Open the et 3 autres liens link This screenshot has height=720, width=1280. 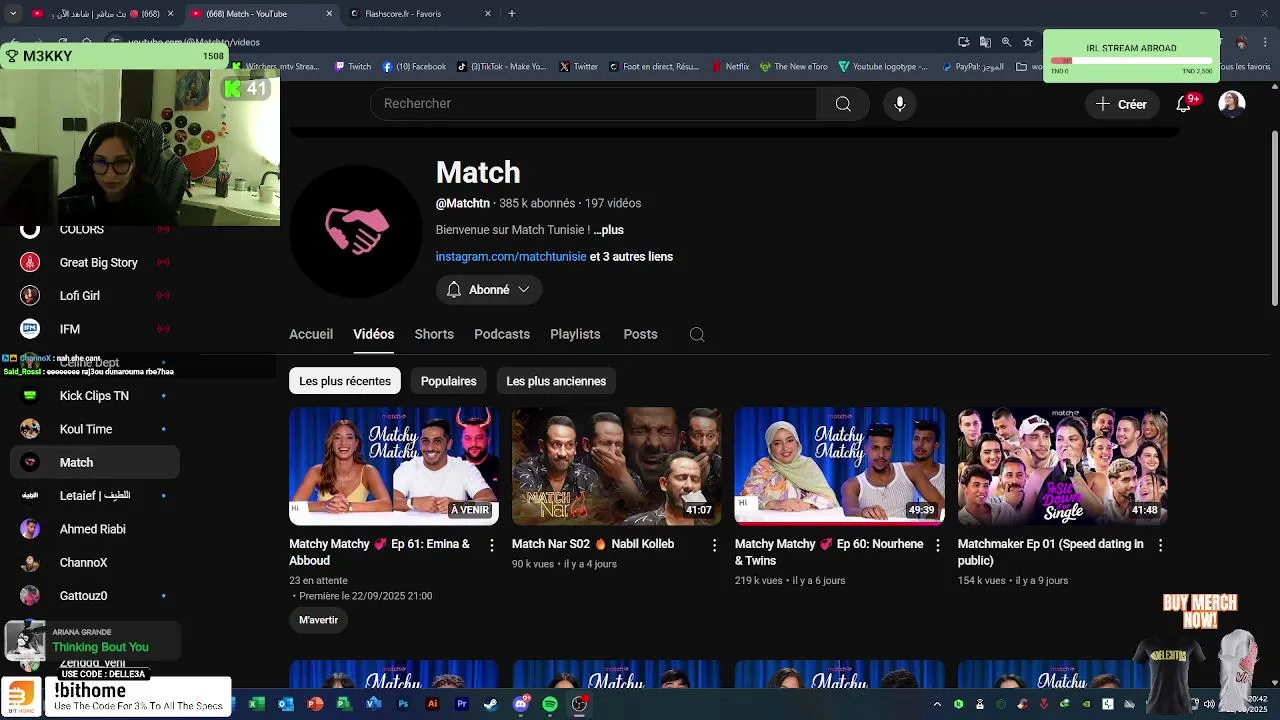click(631, 257)
